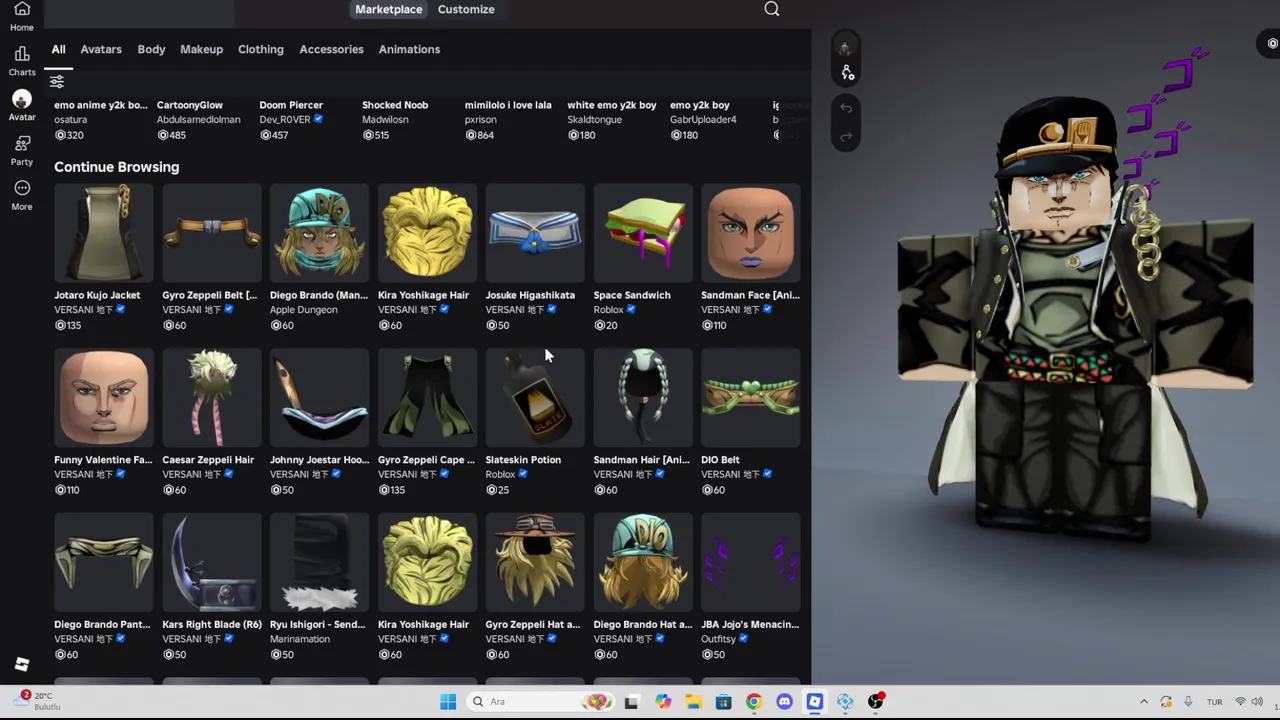Viewport: 1280px width, 720px height.
Task: Click the TUR keyboard language indicator
Action: 1214,702
